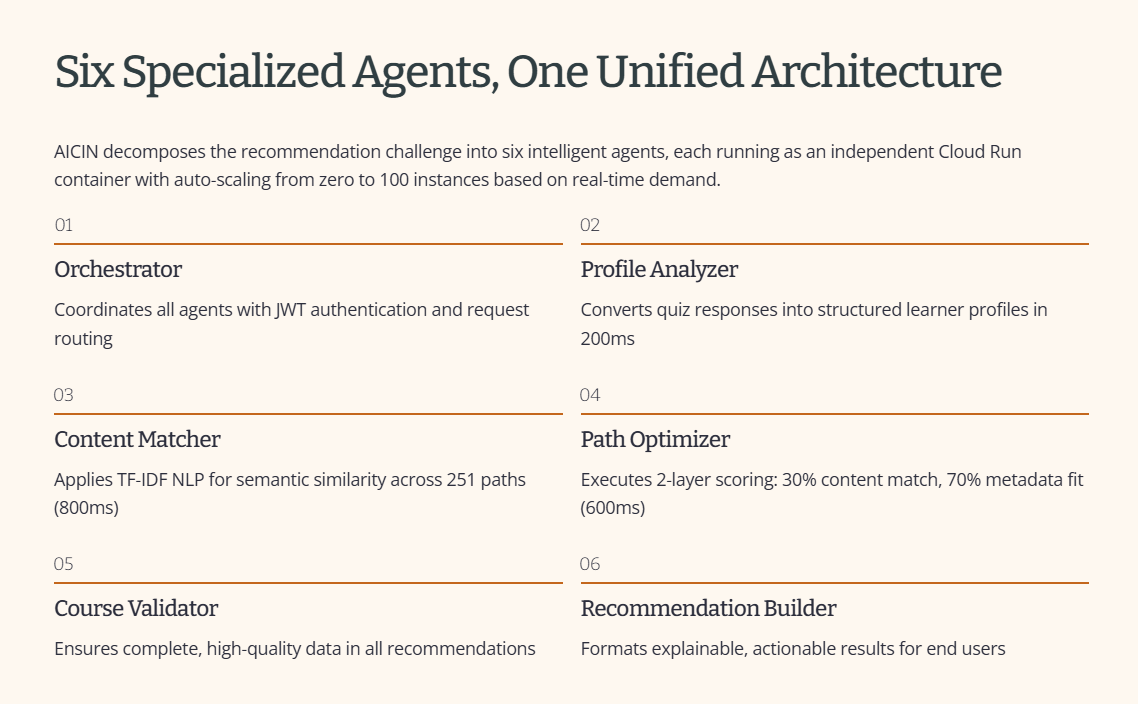Image resolution: width=1138 pixels, height=704 pixels.
Task: Click the number label 01
Action: pyautogui.click(x=64, y=225)
